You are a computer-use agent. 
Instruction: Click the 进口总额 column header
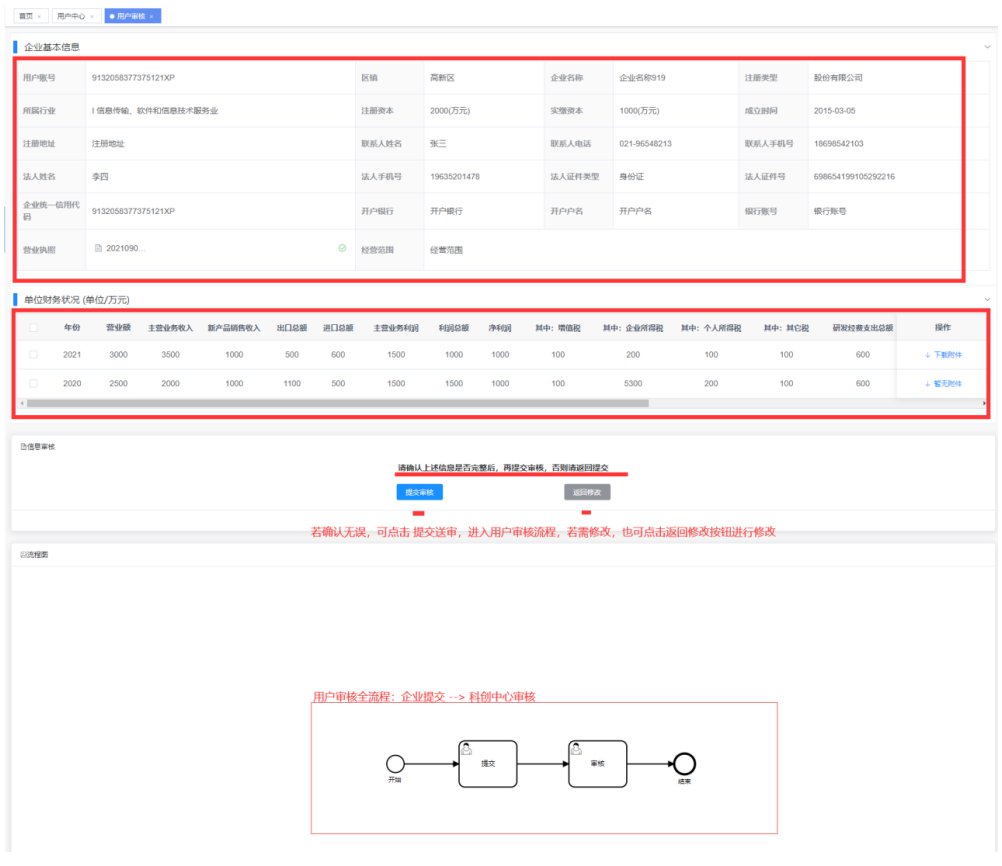coord(338,328)
